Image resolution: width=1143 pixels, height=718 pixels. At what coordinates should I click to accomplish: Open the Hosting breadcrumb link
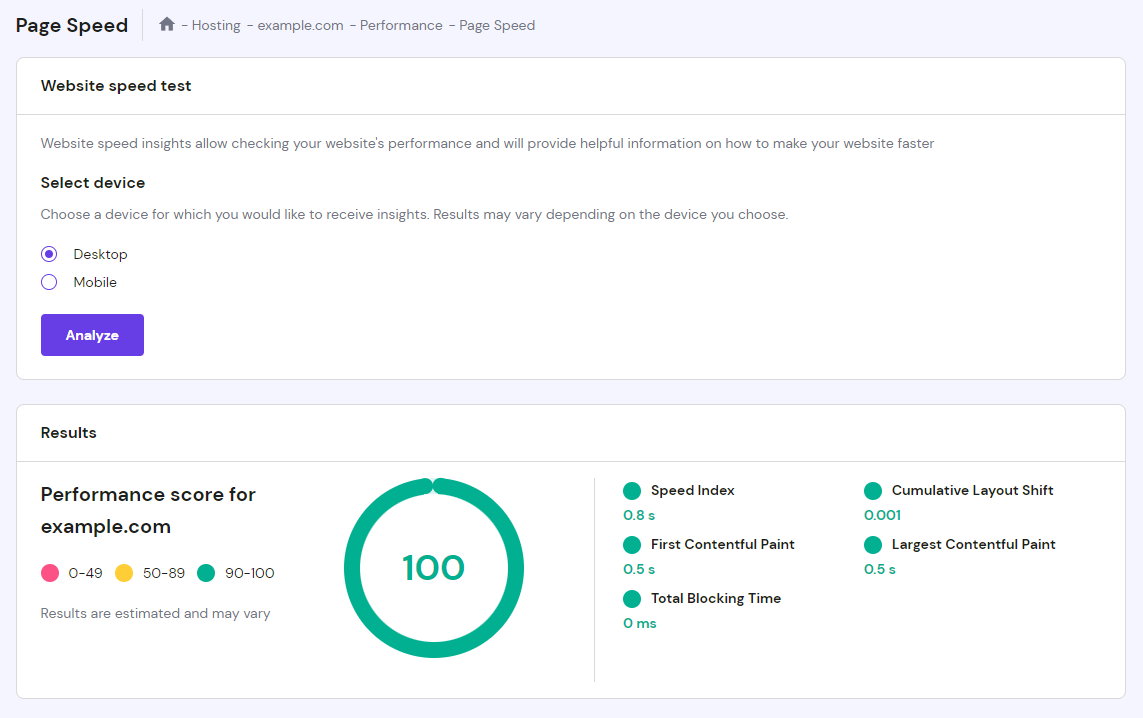tap(216, 25)
